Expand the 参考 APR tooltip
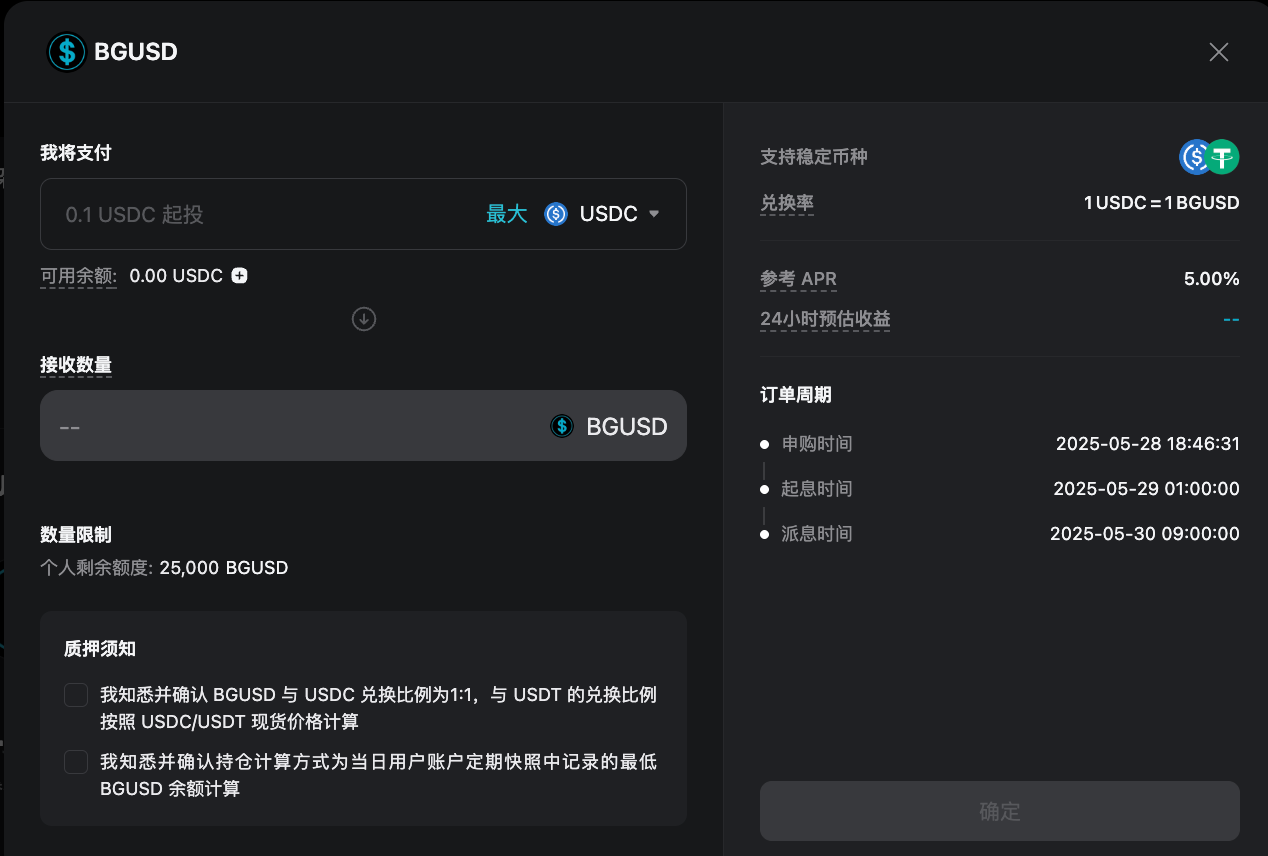The image size is (1268, 856). tap(798, 279)
